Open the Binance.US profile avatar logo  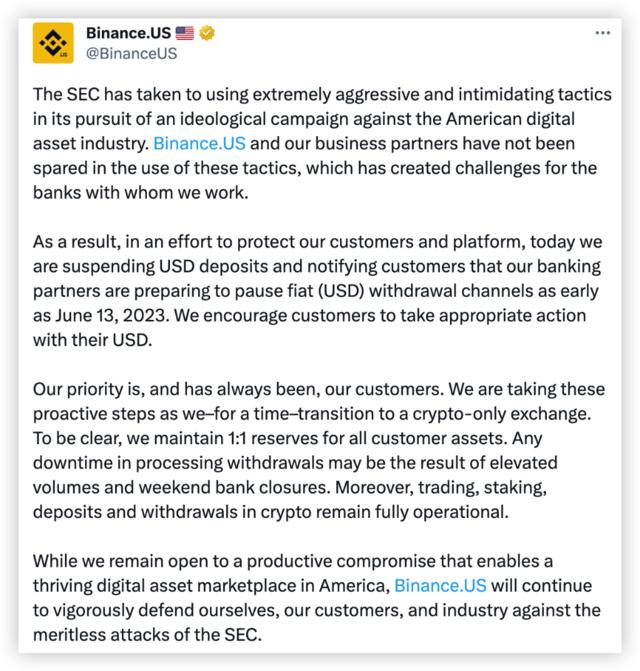(53, 43)
